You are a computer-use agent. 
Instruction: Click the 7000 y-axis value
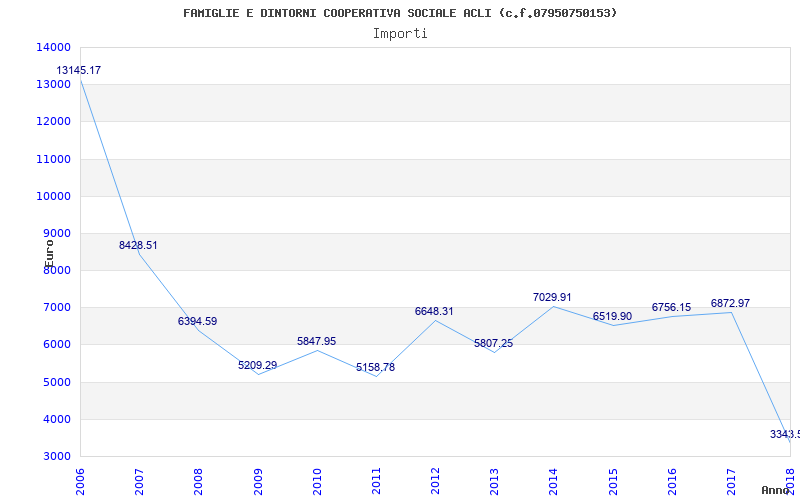coord(56,308)
